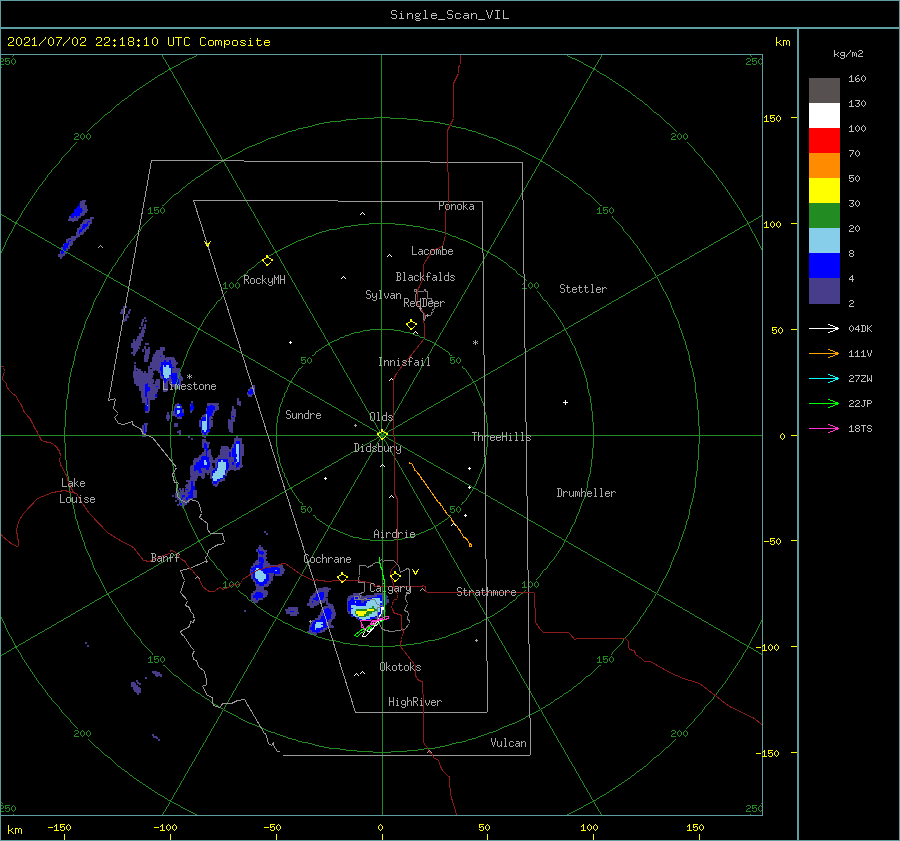
Task: Click the HighRiver city label
Action: [415, 702]
